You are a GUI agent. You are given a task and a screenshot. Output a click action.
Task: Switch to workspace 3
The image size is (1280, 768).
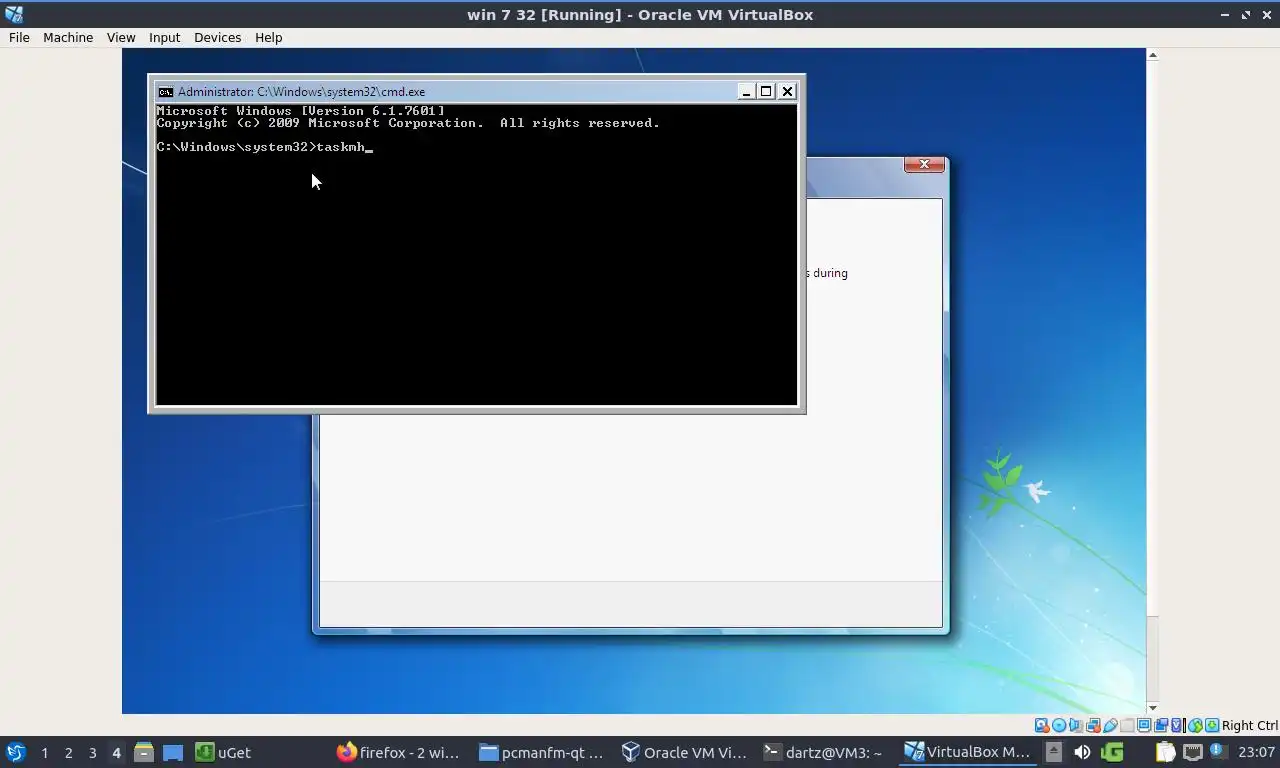pos(92,752)
